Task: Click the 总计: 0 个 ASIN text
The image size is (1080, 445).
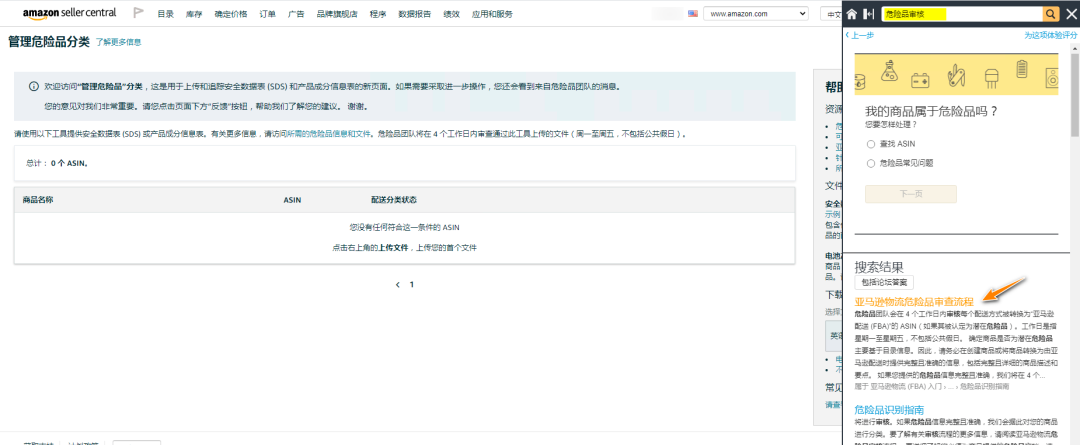Action: tap(56, 163)
